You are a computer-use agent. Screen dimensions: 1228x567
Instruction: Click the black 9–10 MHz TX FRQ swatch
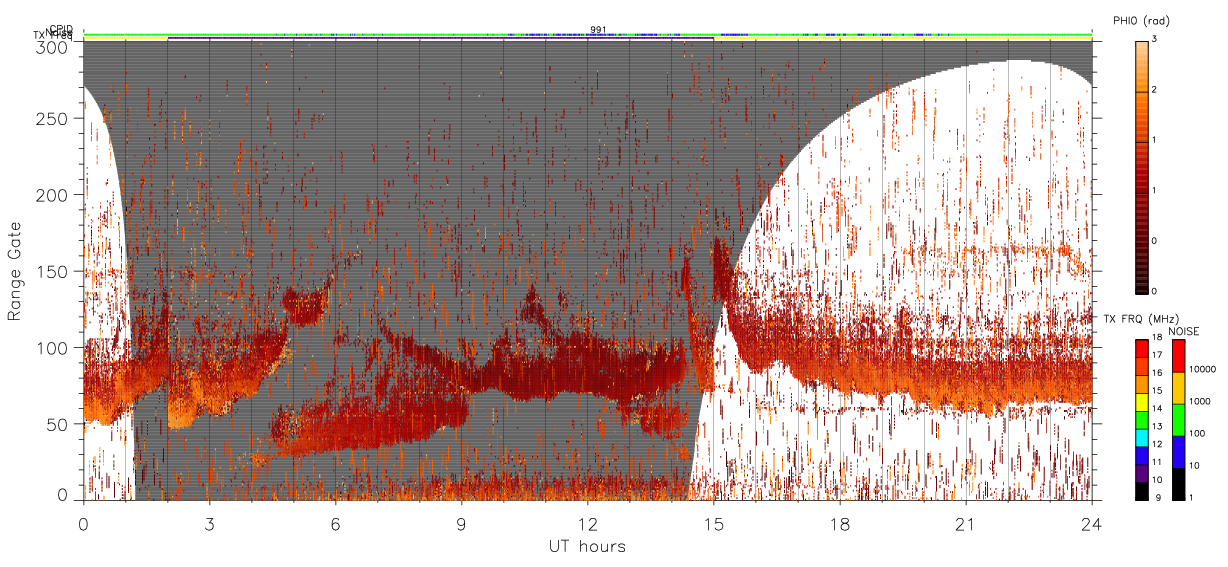click(1142, 491)
